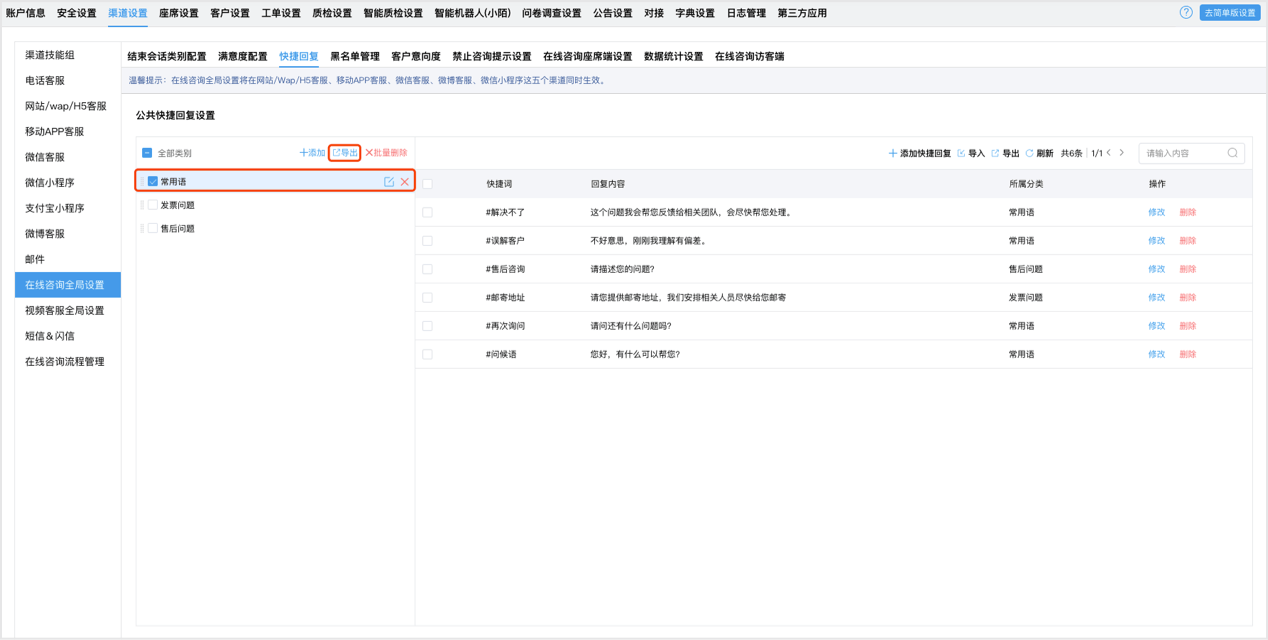The height and width of the screenshot is (640, 1268).
Task: Check the #再次询问 row checkbox
Action: pos(428,326)
